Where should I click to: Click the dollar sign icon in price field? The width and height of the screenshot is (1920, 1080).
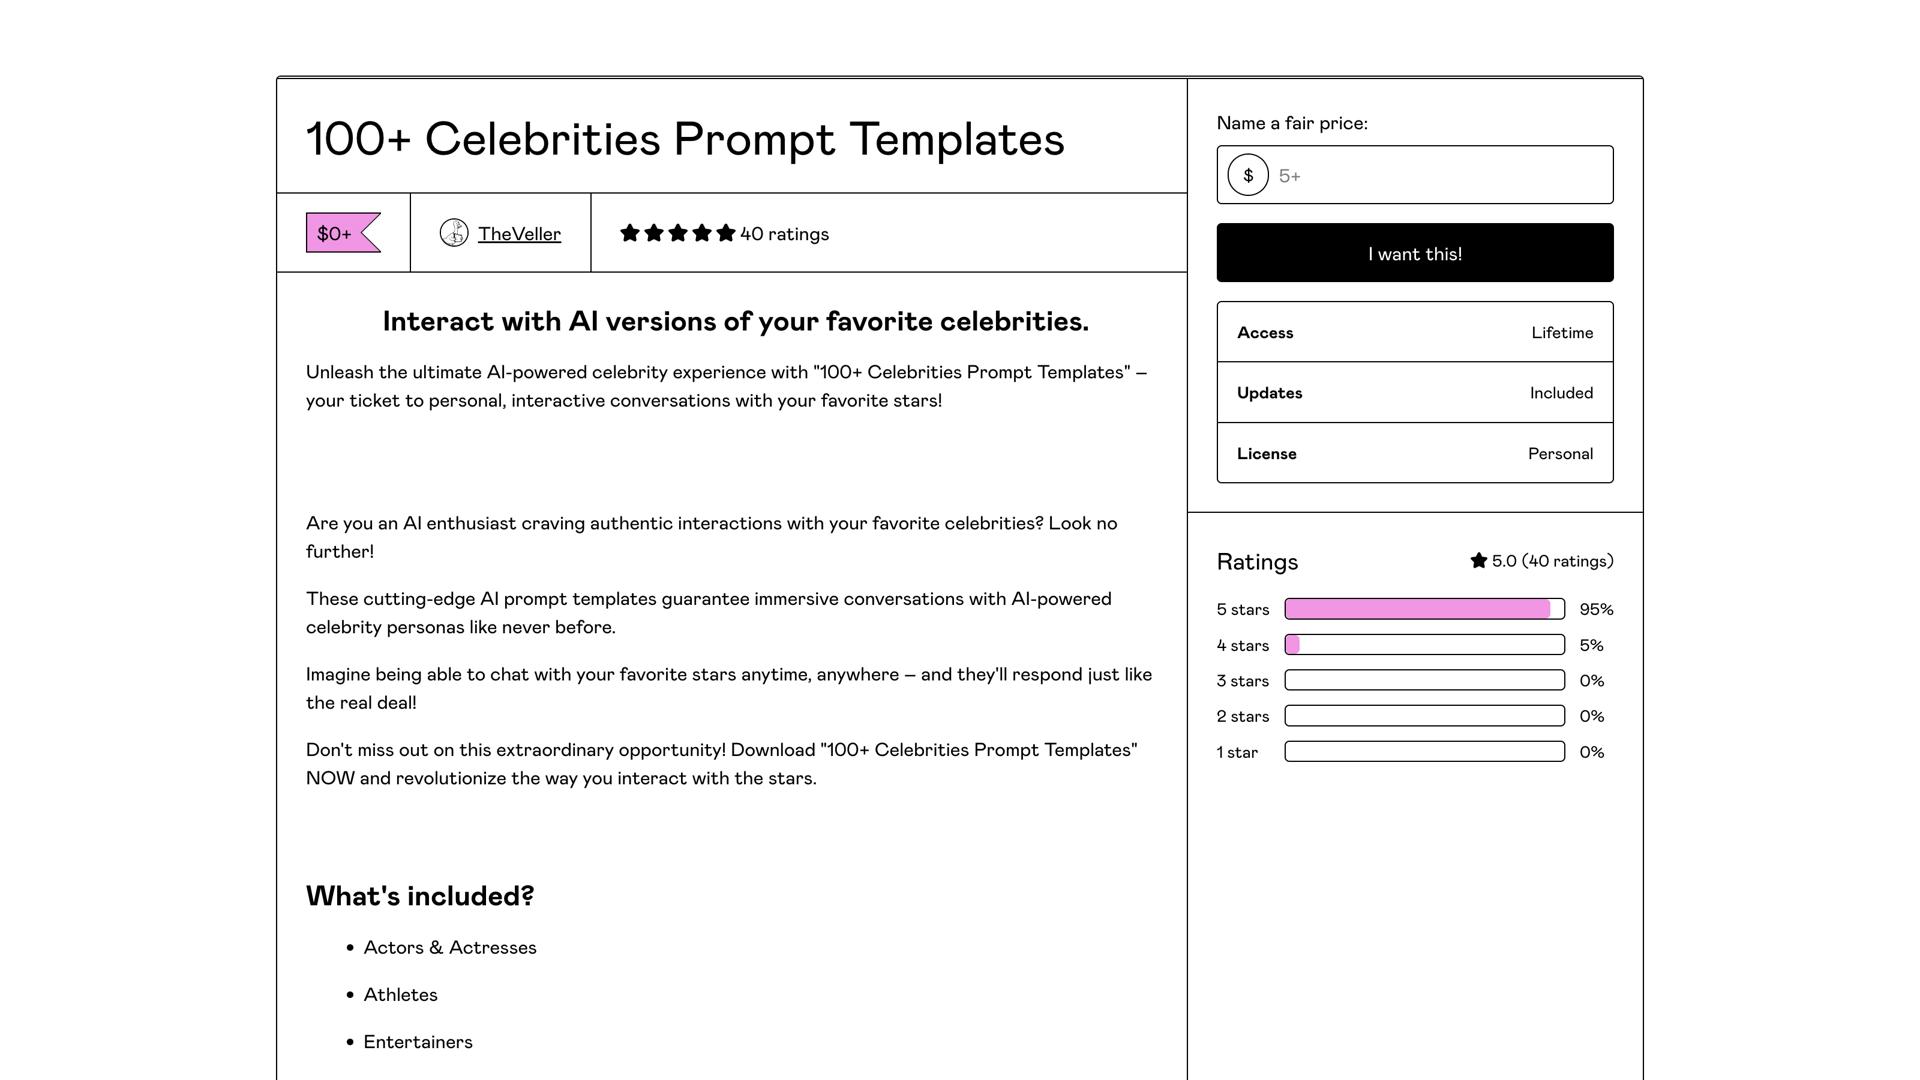1247,174
